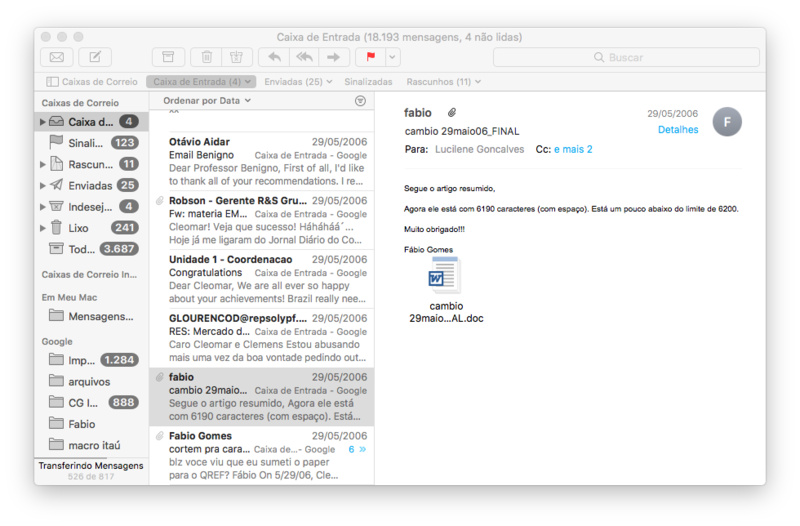Open GLOURENCOD@repsolypf RES: Mercado message

point(262,337)
